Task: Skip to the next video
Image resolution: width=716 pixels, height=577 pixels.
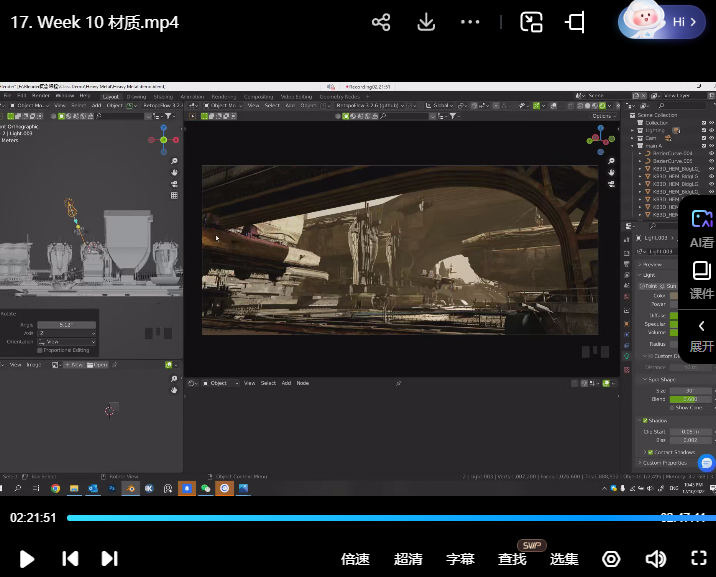Action: (110, 559)
